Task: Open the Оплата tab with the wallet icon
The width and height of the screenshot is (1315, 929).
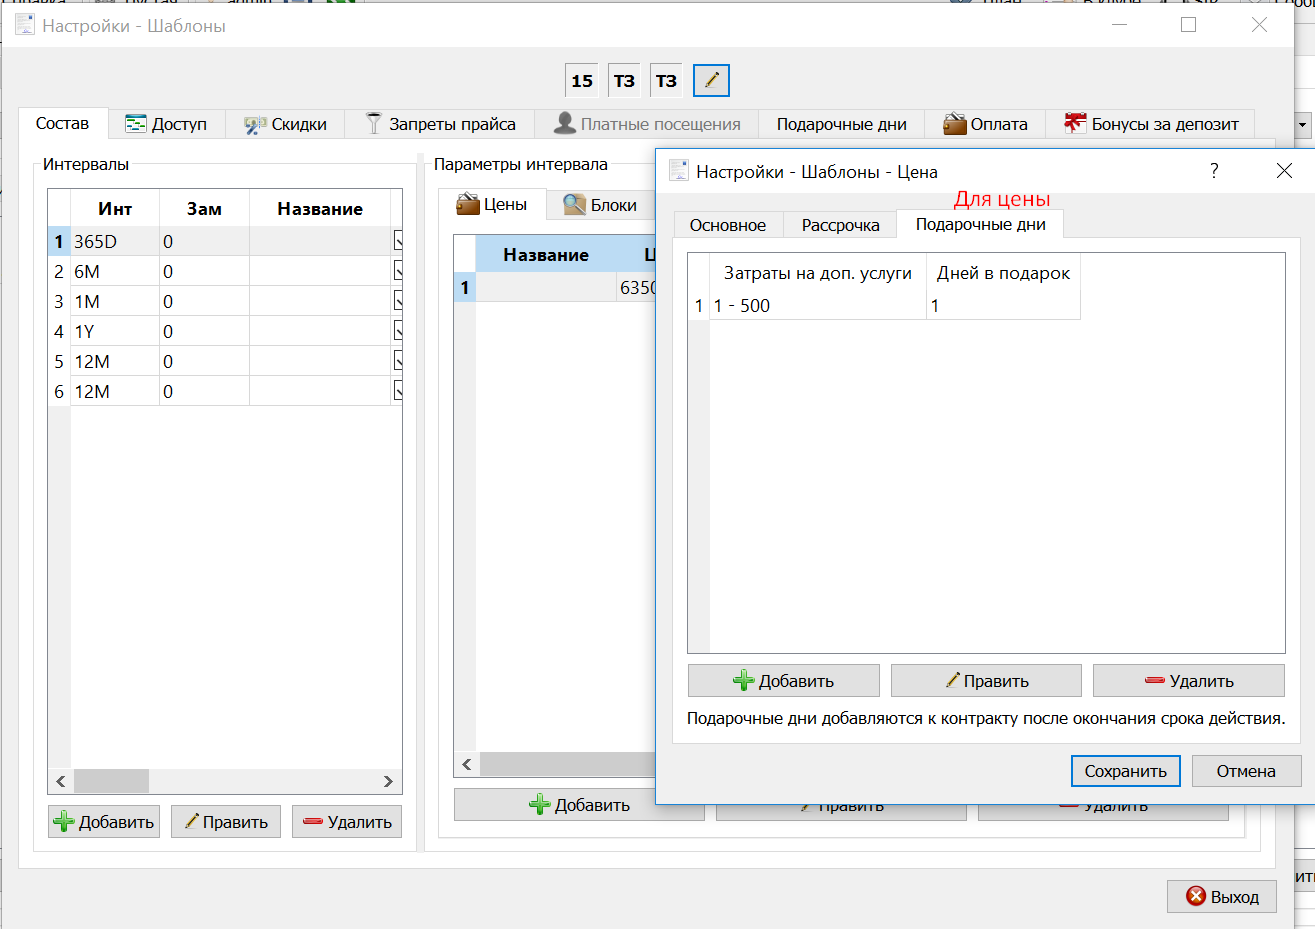Action: 985,124
